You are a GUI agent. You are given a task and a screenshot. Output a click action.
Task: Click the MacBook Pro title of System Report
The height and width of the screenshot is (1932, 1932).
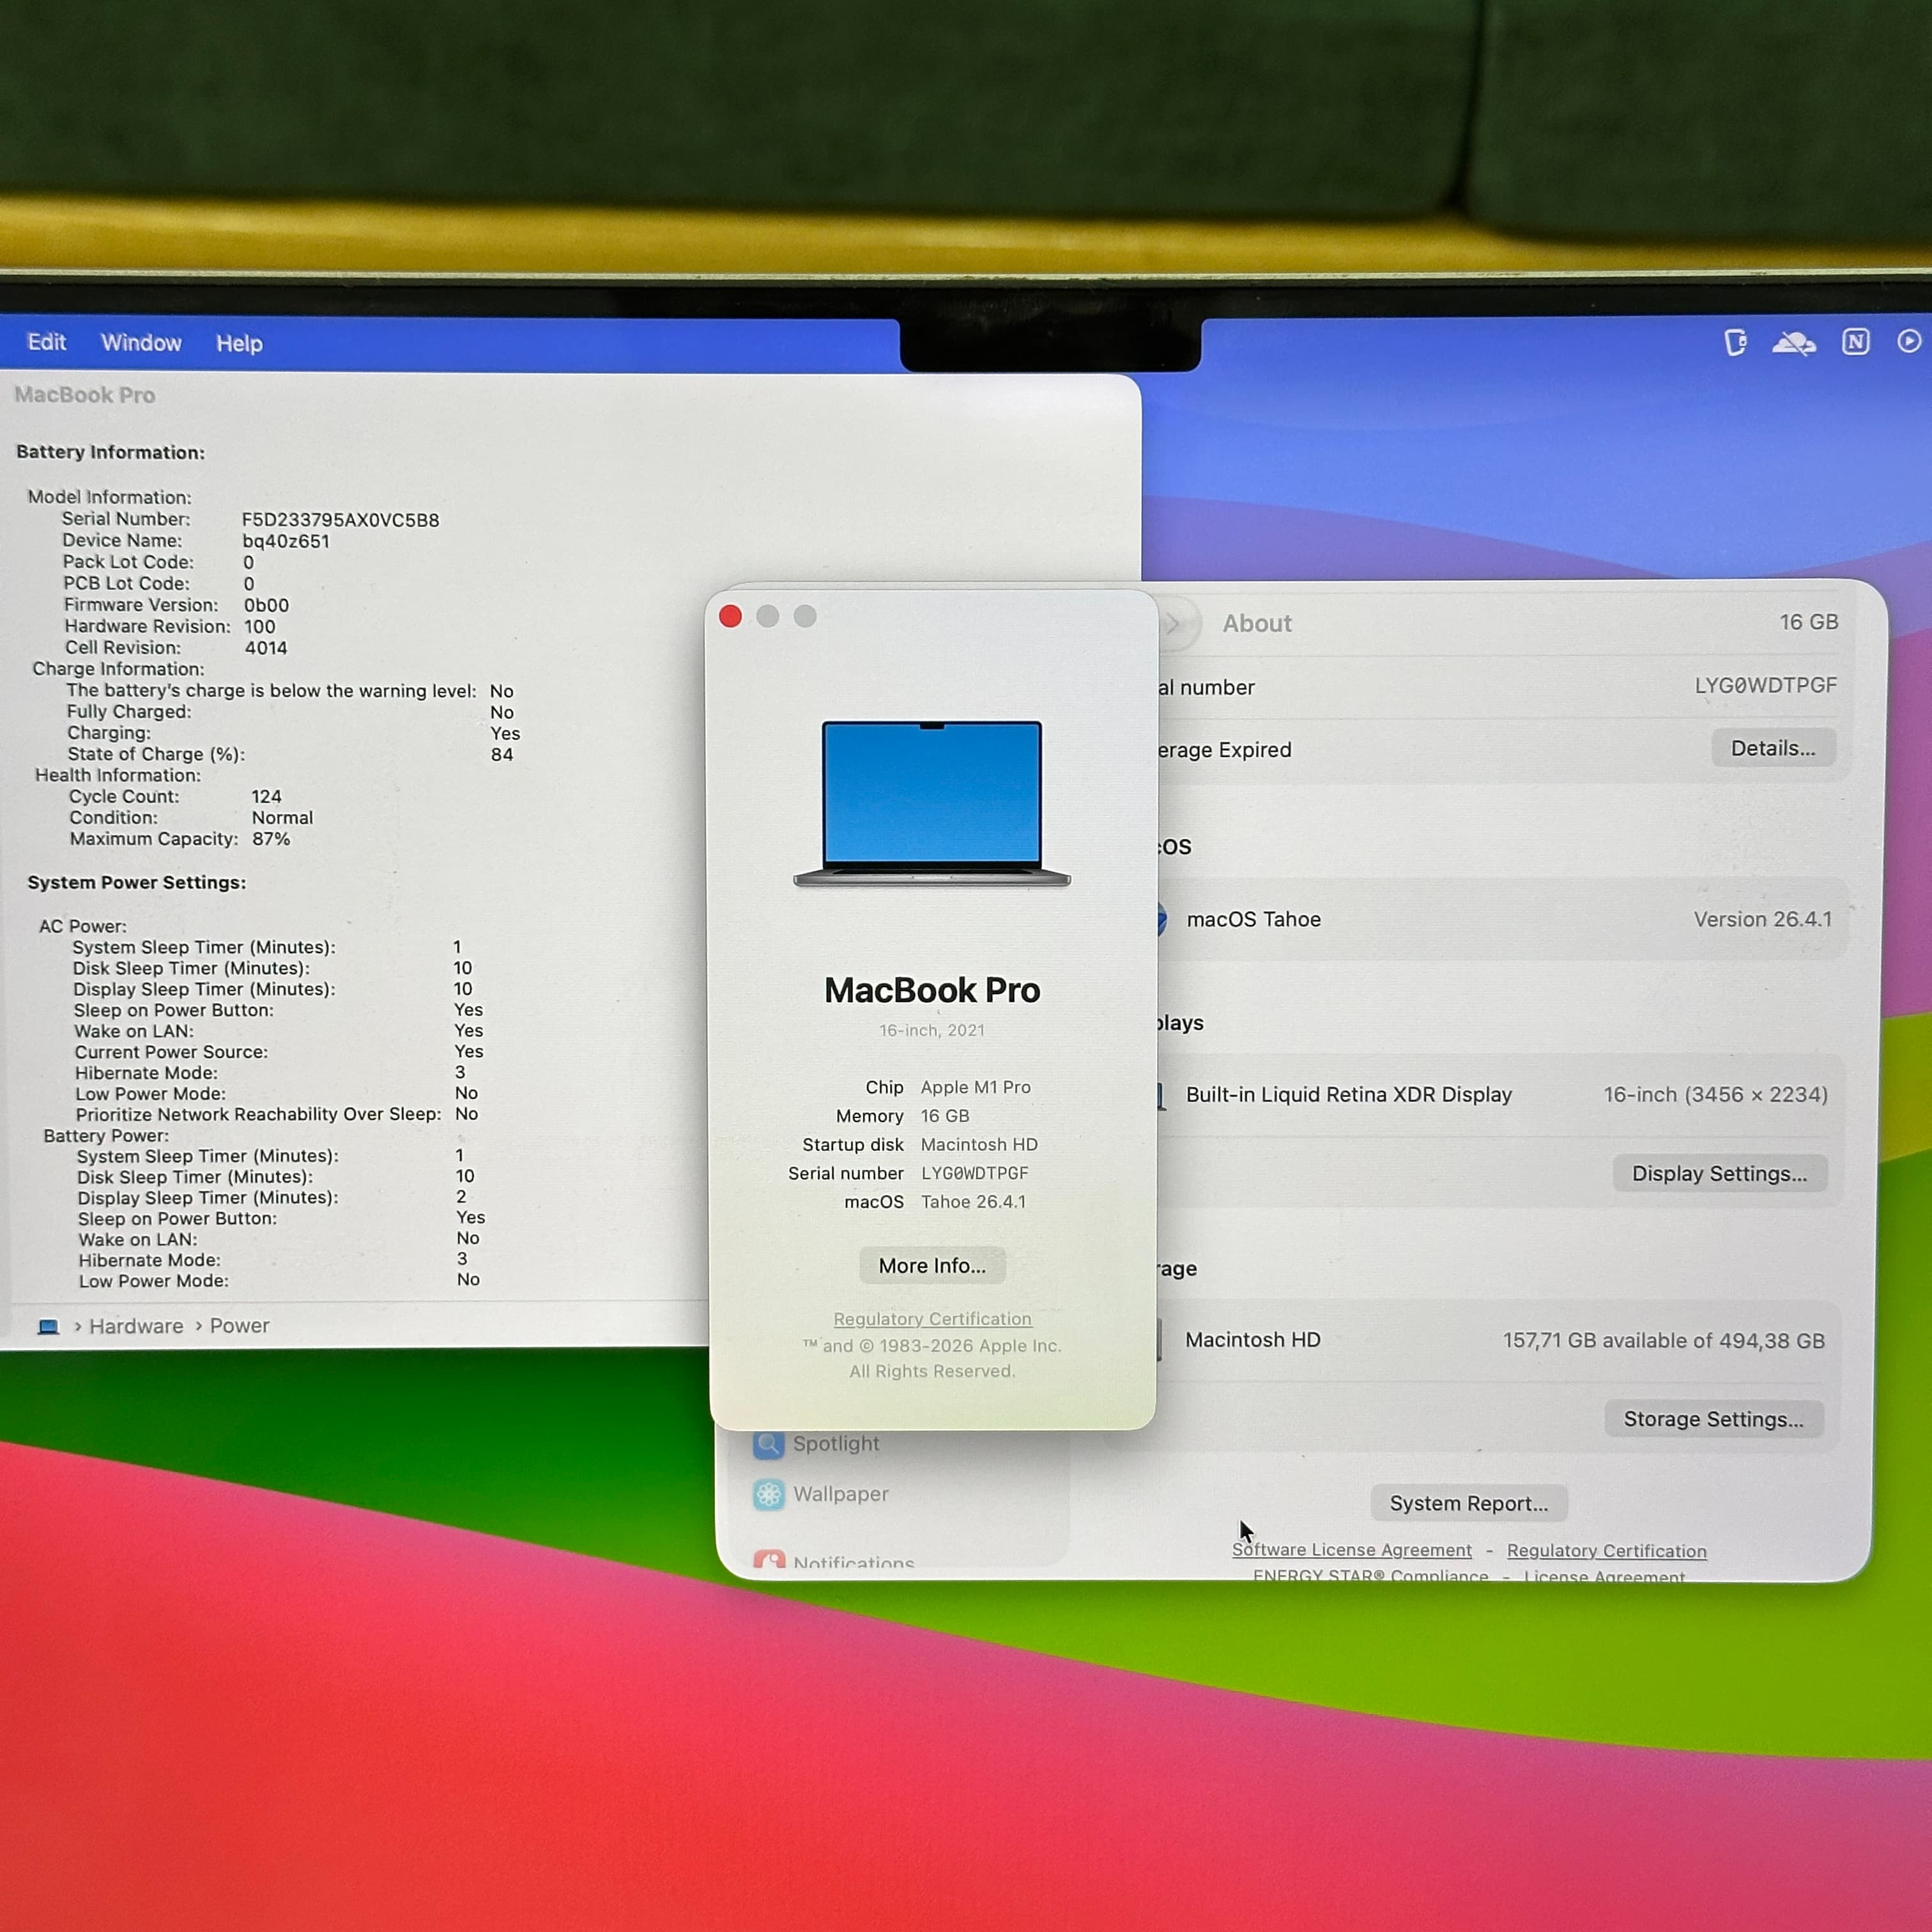pyautogui.click(x=84, y=395)
